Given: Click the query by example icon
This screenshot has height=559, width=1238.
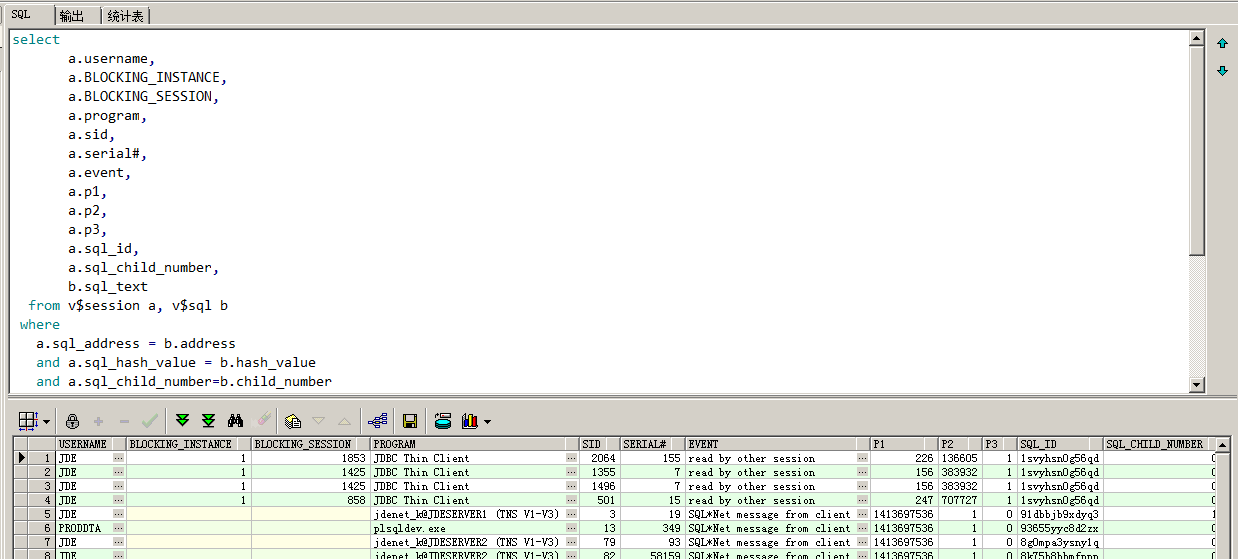Looking at the screenshot, I should (x=293, y=421).
